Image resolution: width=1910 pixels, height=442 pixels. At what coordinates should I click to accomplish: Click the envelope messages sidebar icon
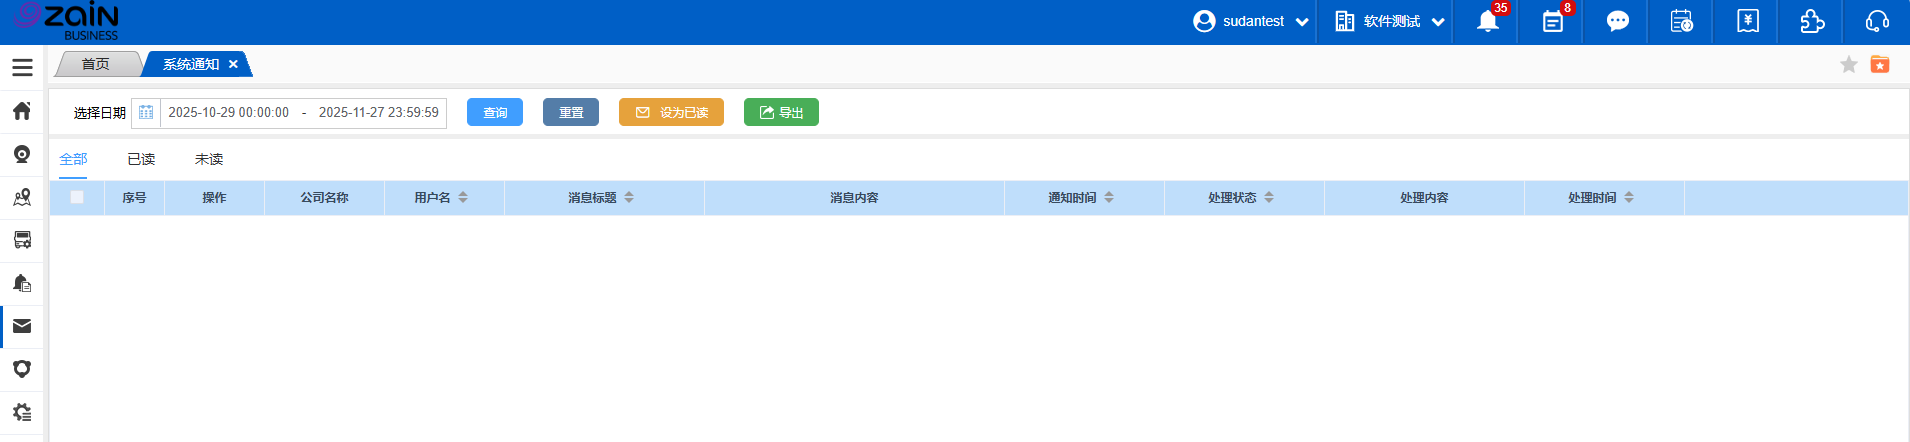(x=22, y=326)
